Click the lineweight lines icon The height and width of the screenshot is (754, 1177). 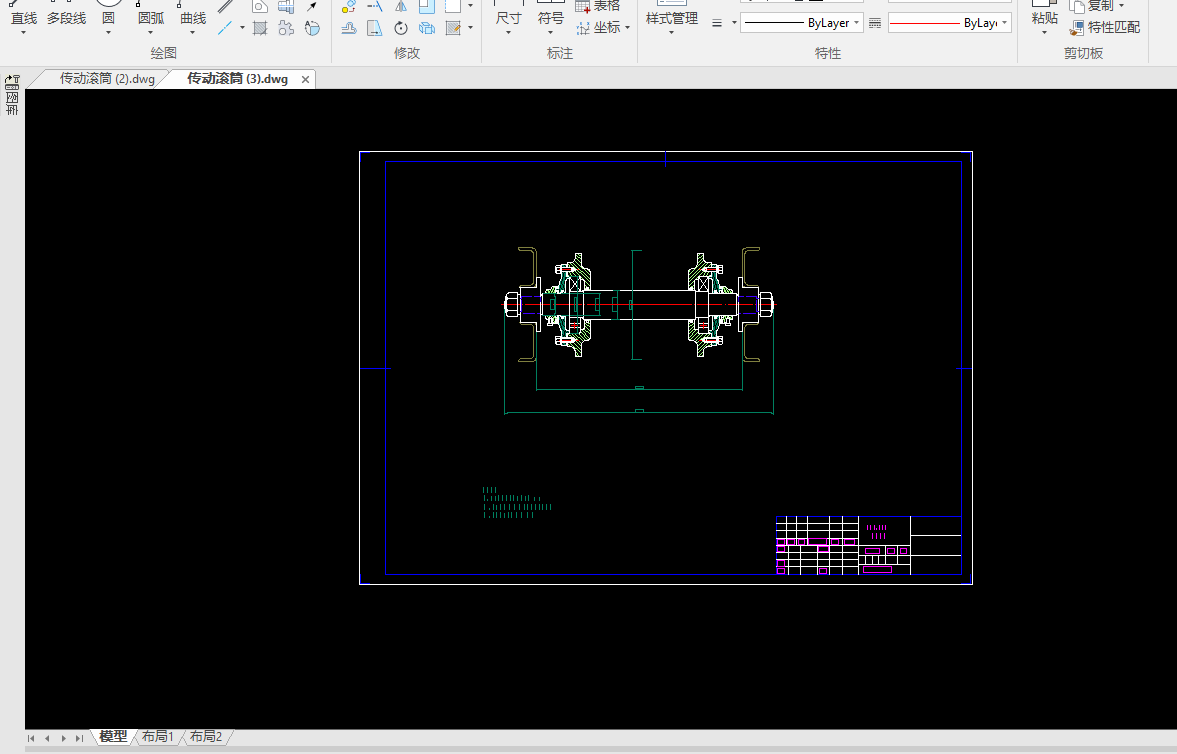[x=717, y=23]
